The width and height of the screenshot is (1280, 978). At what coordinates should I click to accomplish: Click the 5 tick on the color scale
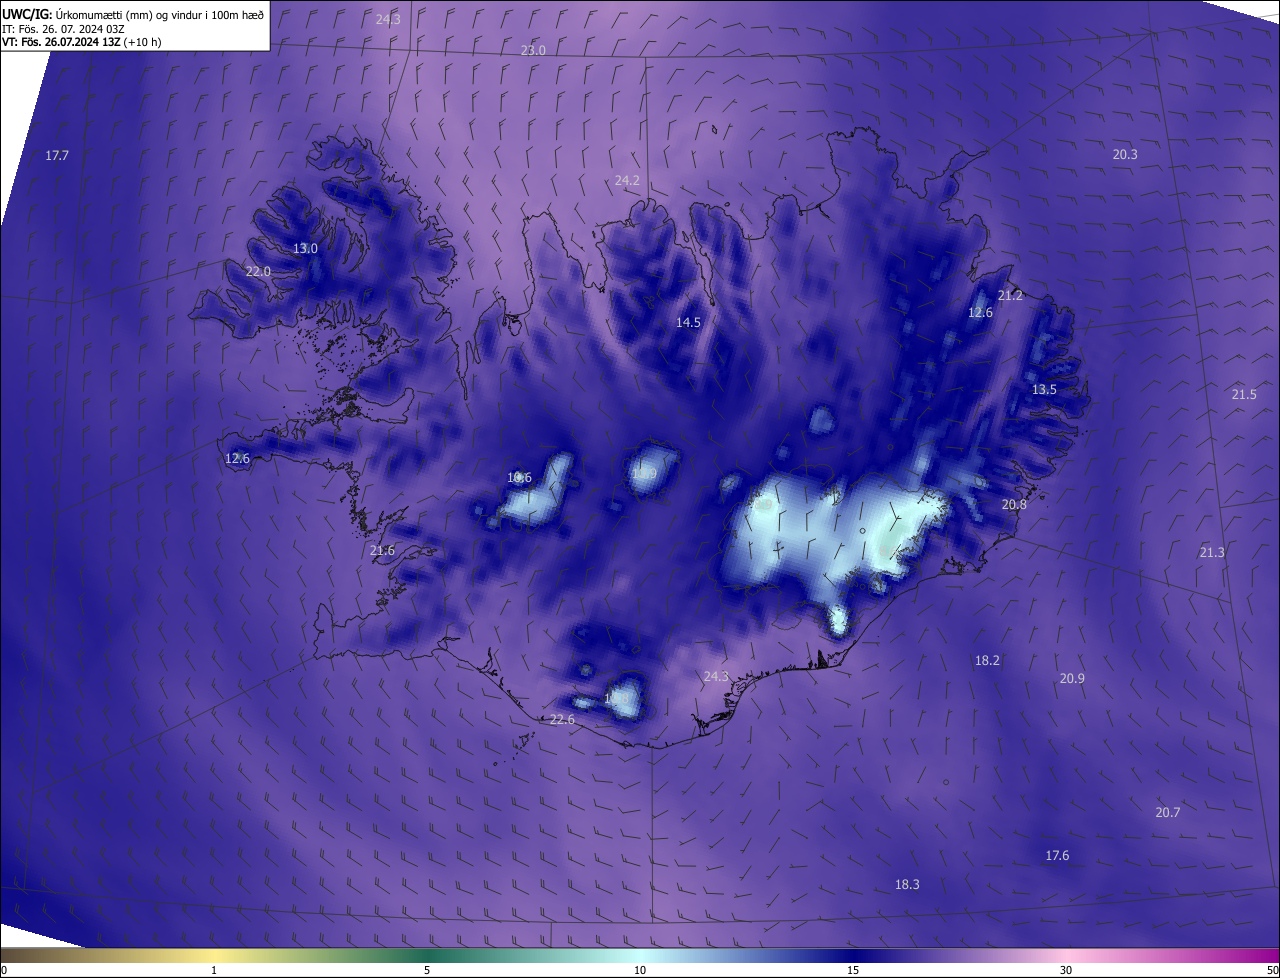pos(427,971)
